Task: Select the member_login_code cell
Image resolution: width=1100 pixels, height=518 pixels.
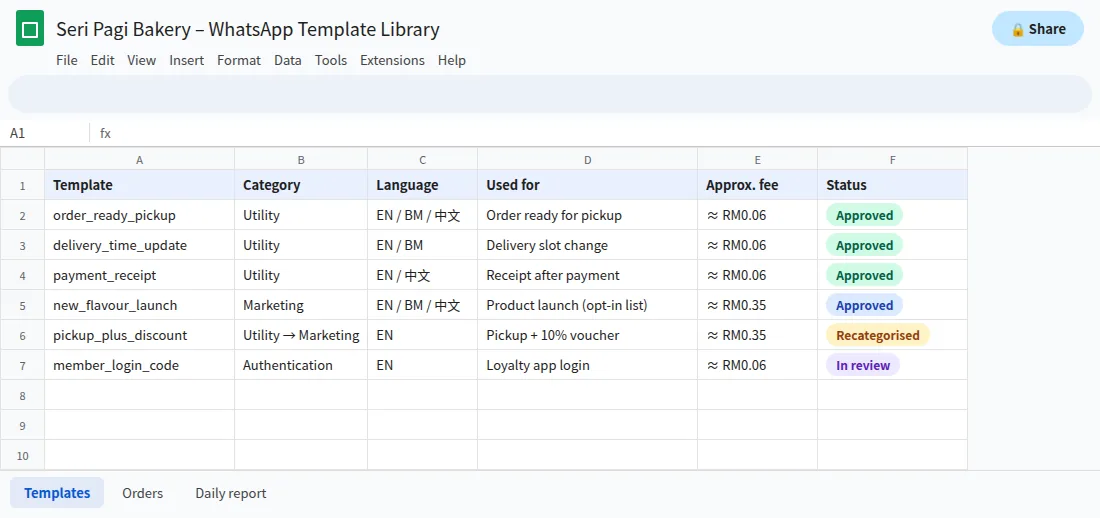Action: point(140,365)
